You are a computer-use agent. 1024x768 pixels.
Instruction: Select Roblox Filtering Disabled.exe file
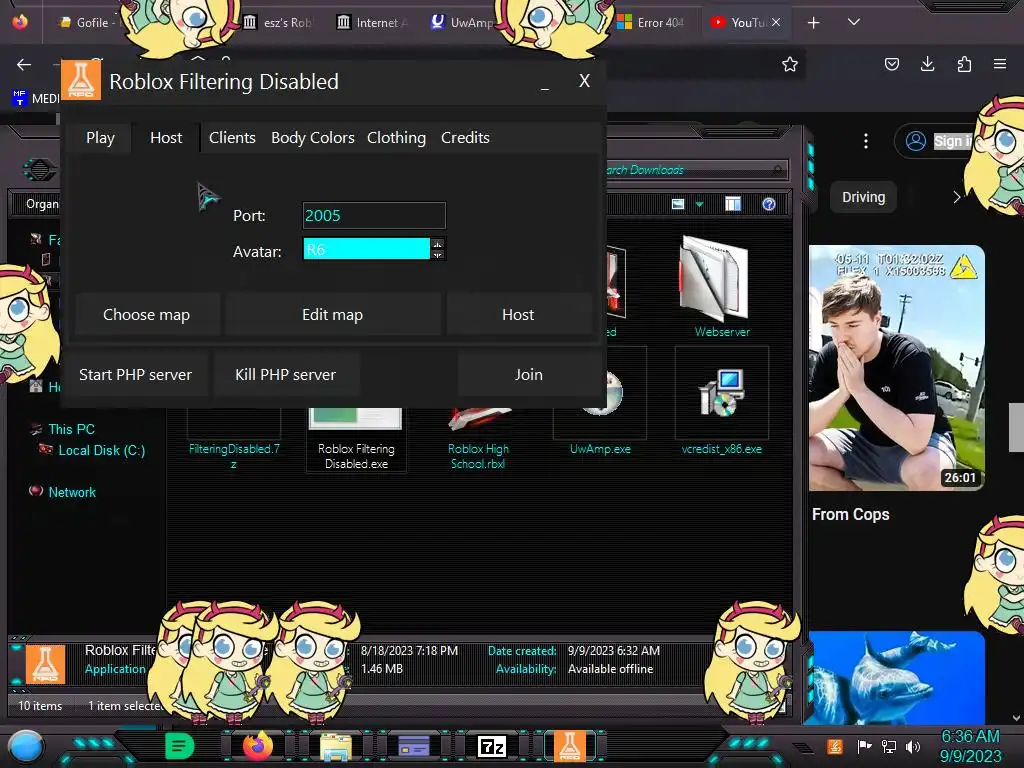[x=356, y=439]
